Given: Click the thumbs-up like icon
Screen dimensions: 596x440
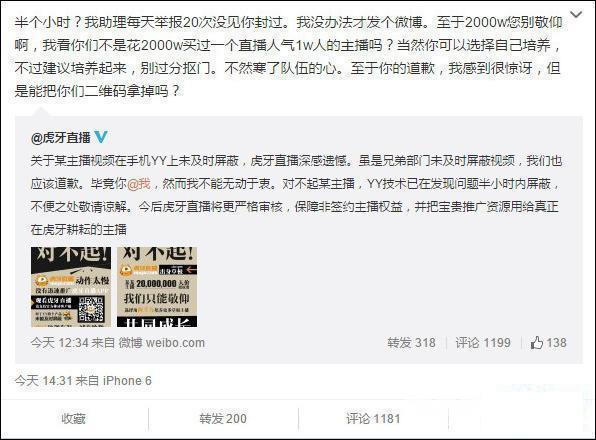Looking at the screenshot, I should pyautogui.click(x=537, y=343).
